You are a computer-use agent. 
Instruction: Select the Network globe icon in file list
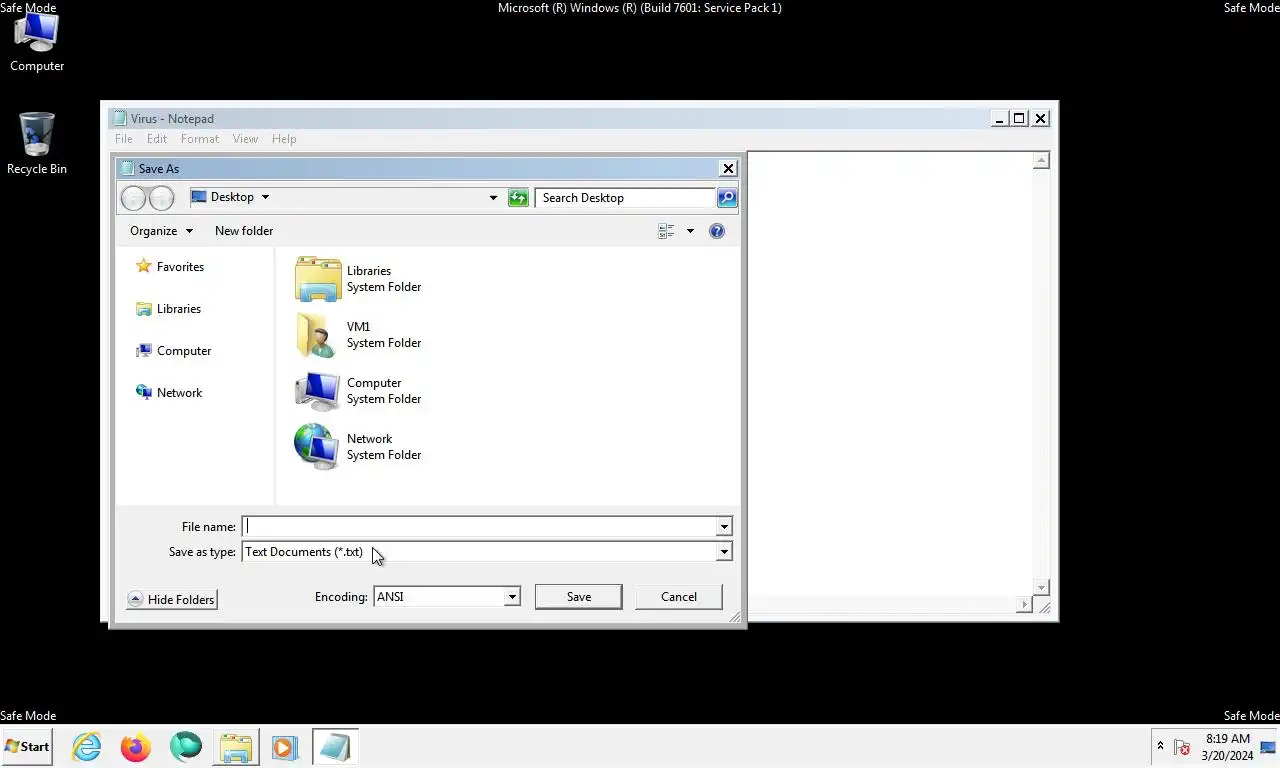coord(318,447)
